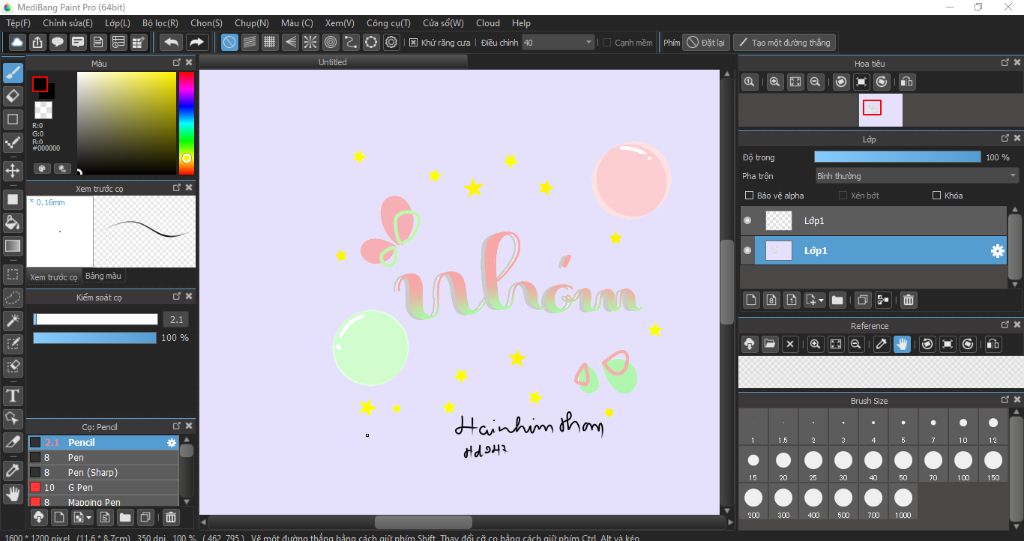Click the Đặt lại button

[x=706, y=42]
